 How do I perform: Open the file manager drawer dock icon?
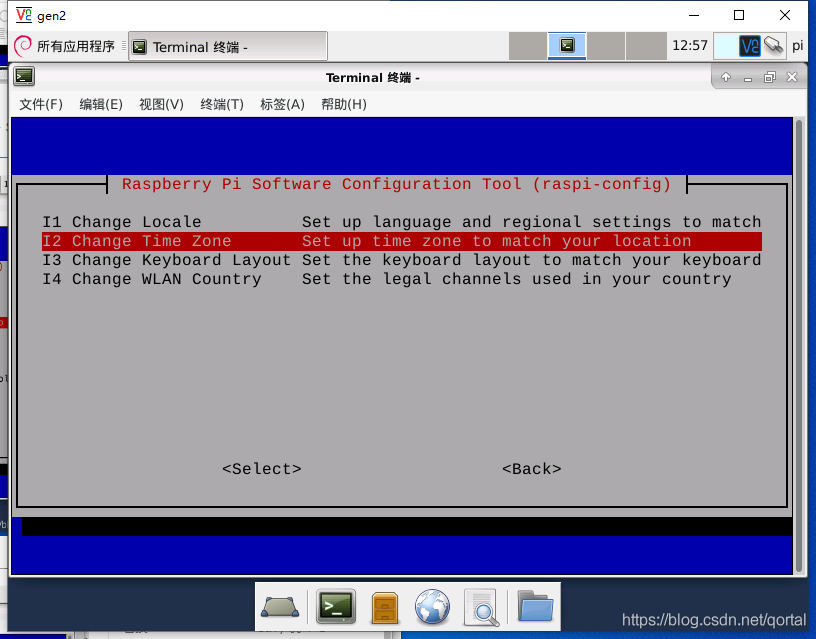tap(385, 607)
